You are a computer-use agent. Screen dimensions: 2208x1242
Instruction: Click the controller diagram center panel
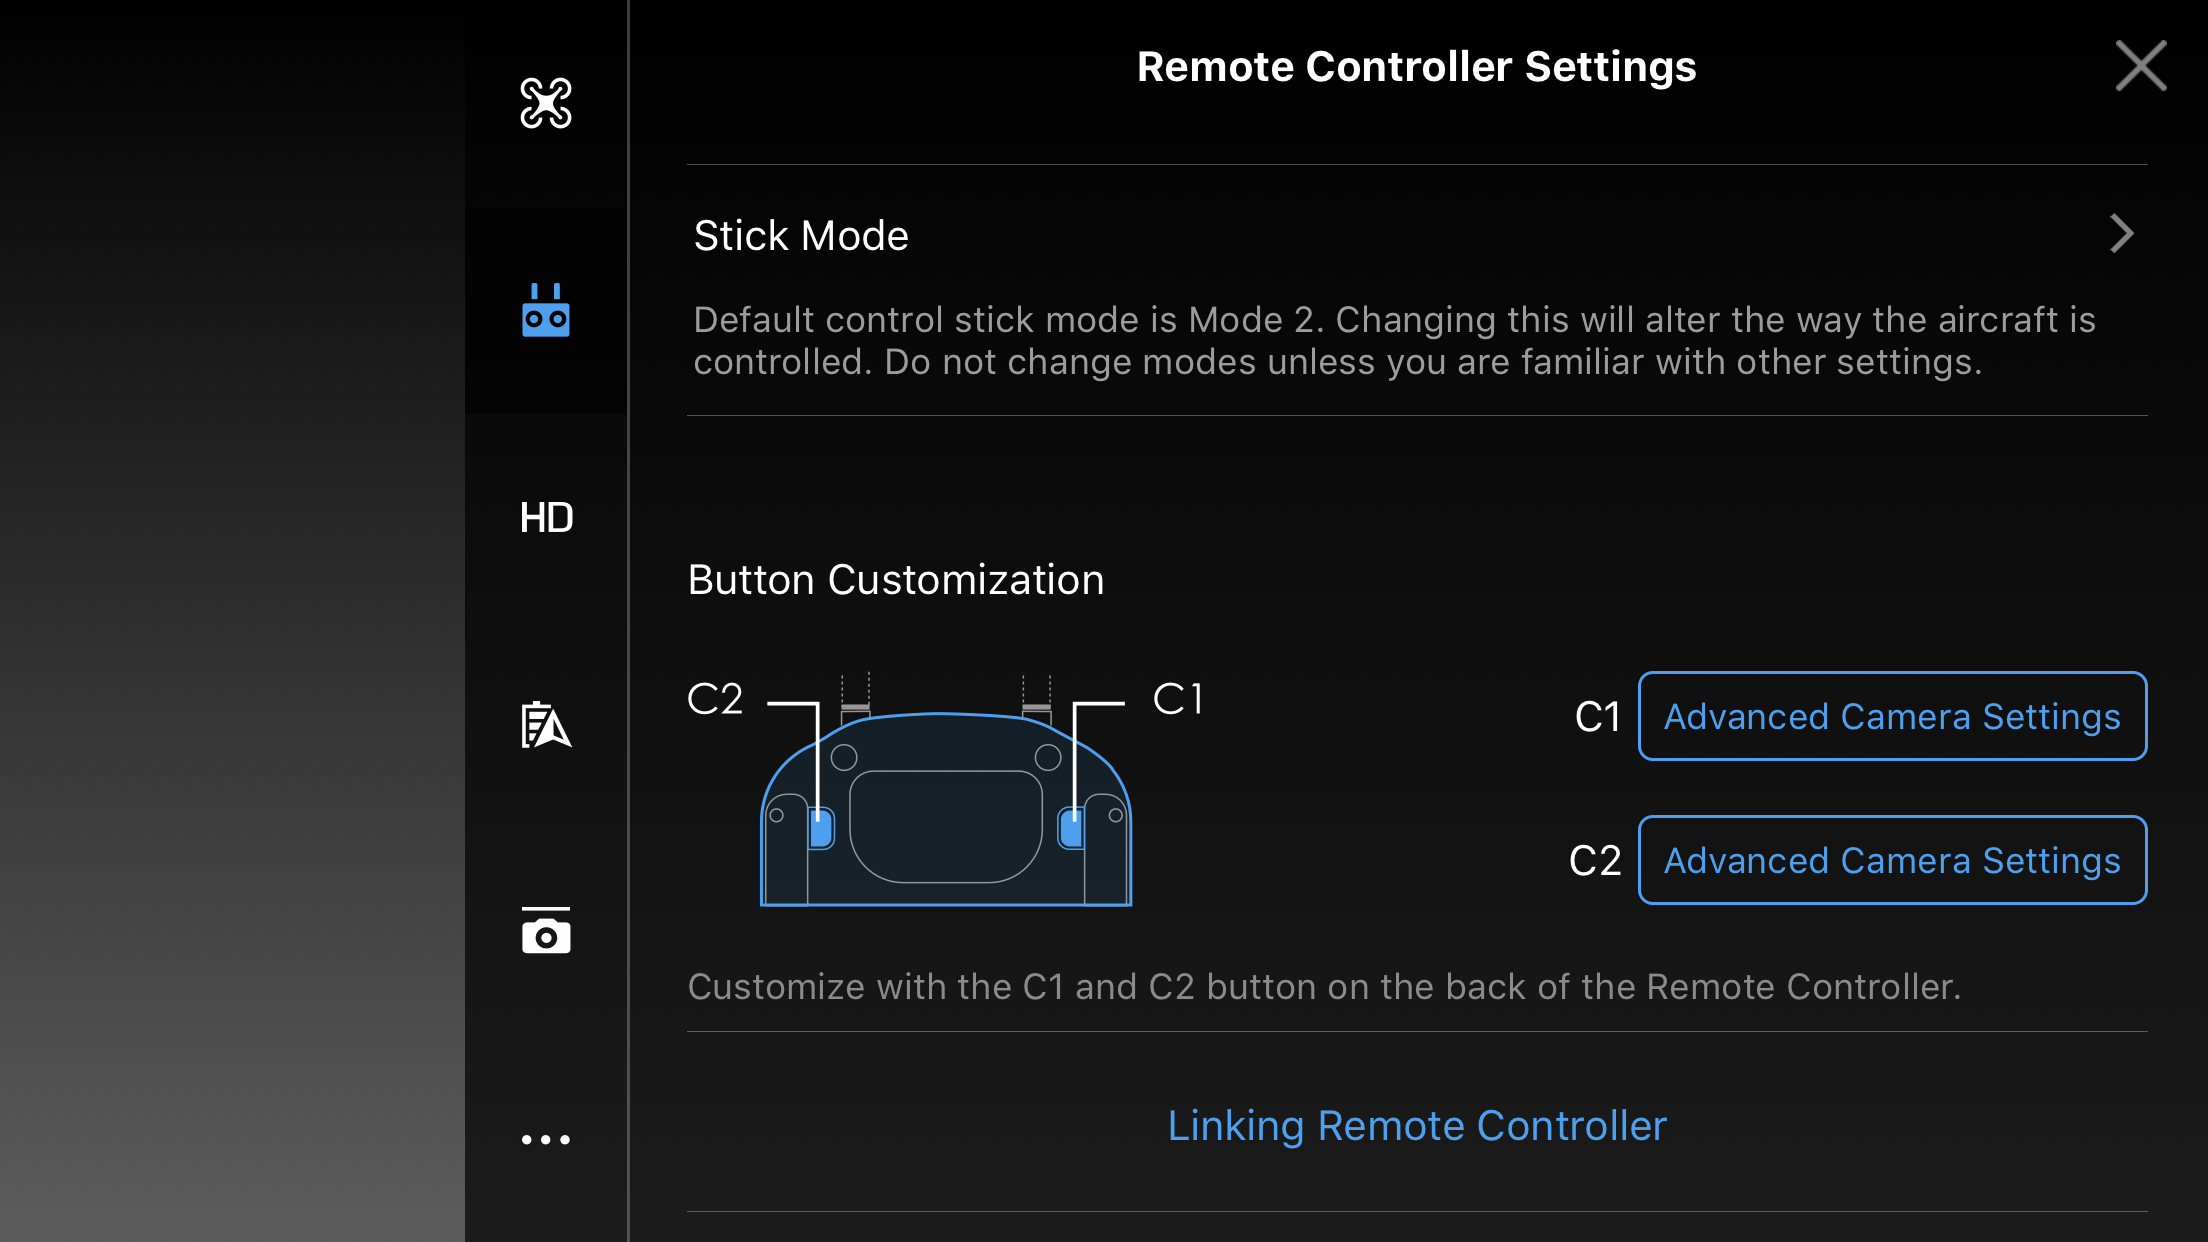(x=946, y=826)
